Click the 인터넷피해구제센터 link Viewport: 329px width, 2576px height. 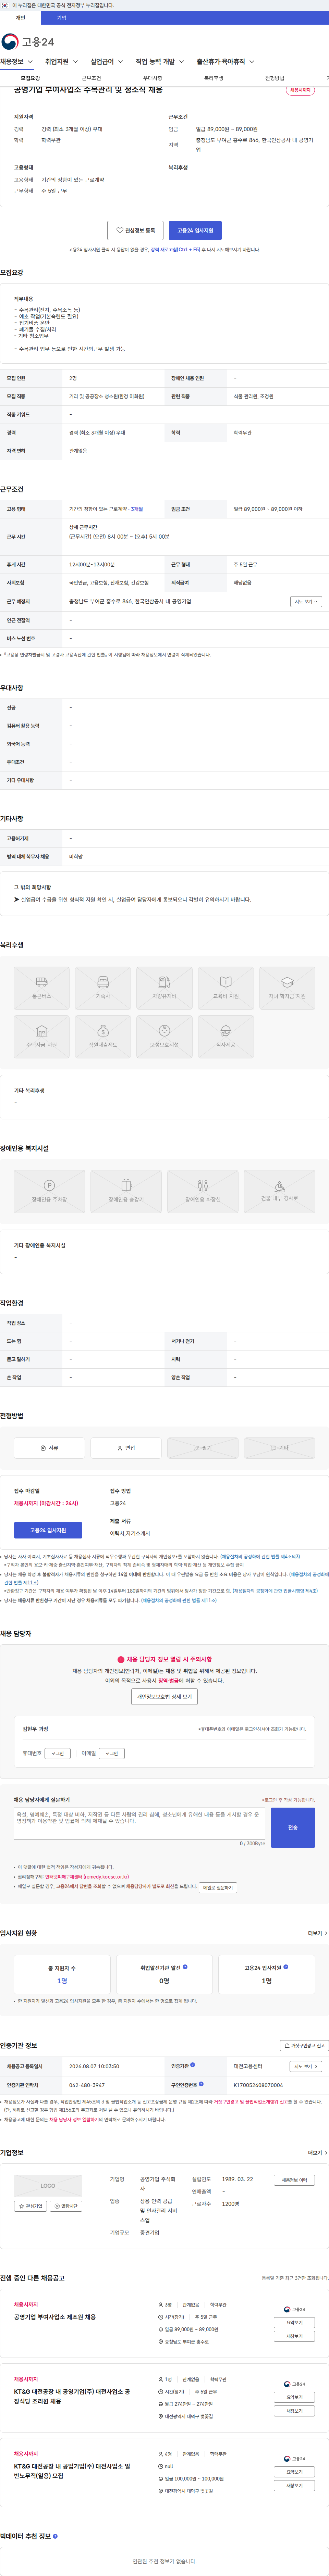[x=87, y=1877]
